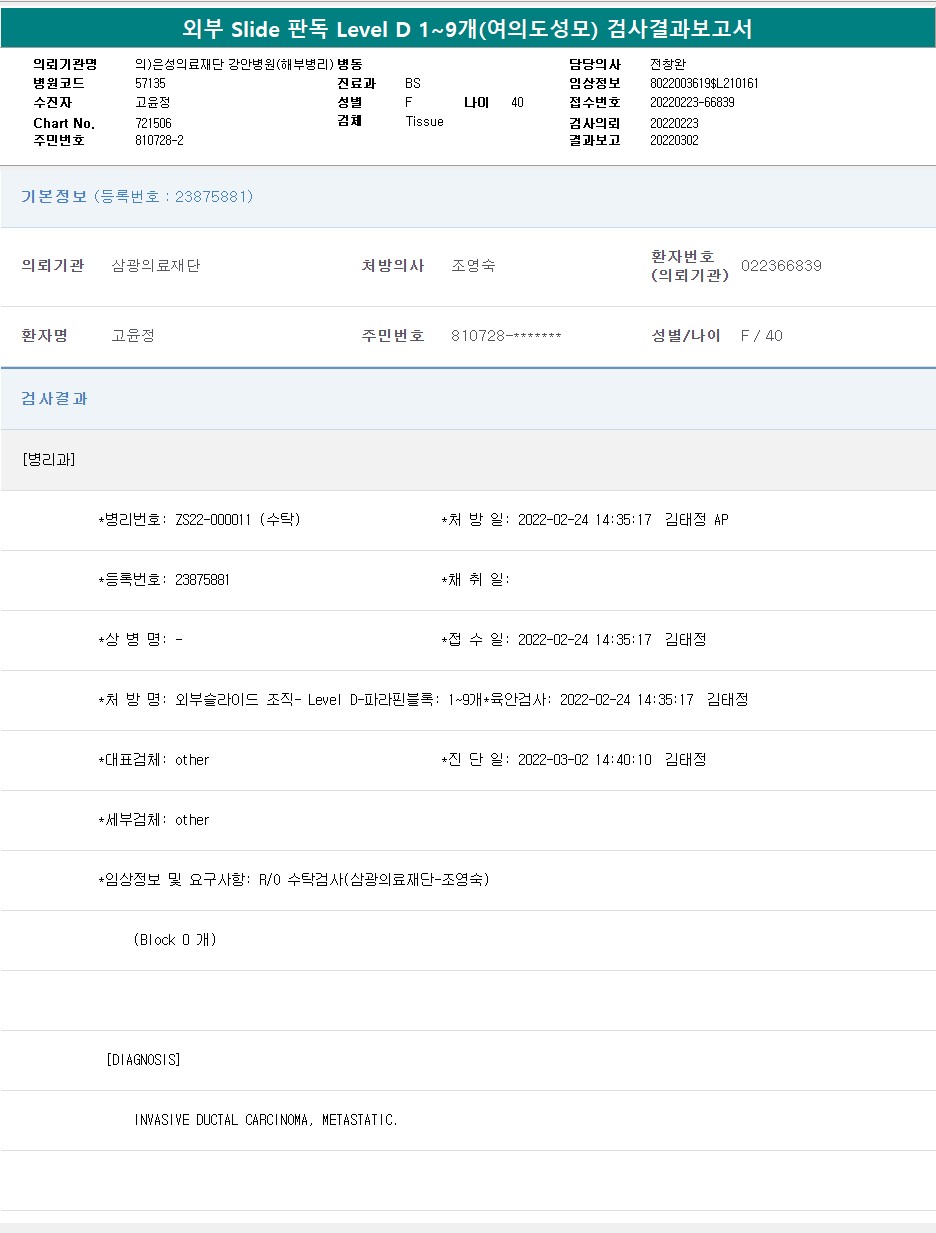Click the [DIAGNOSIS] label

click(143, 1060)
